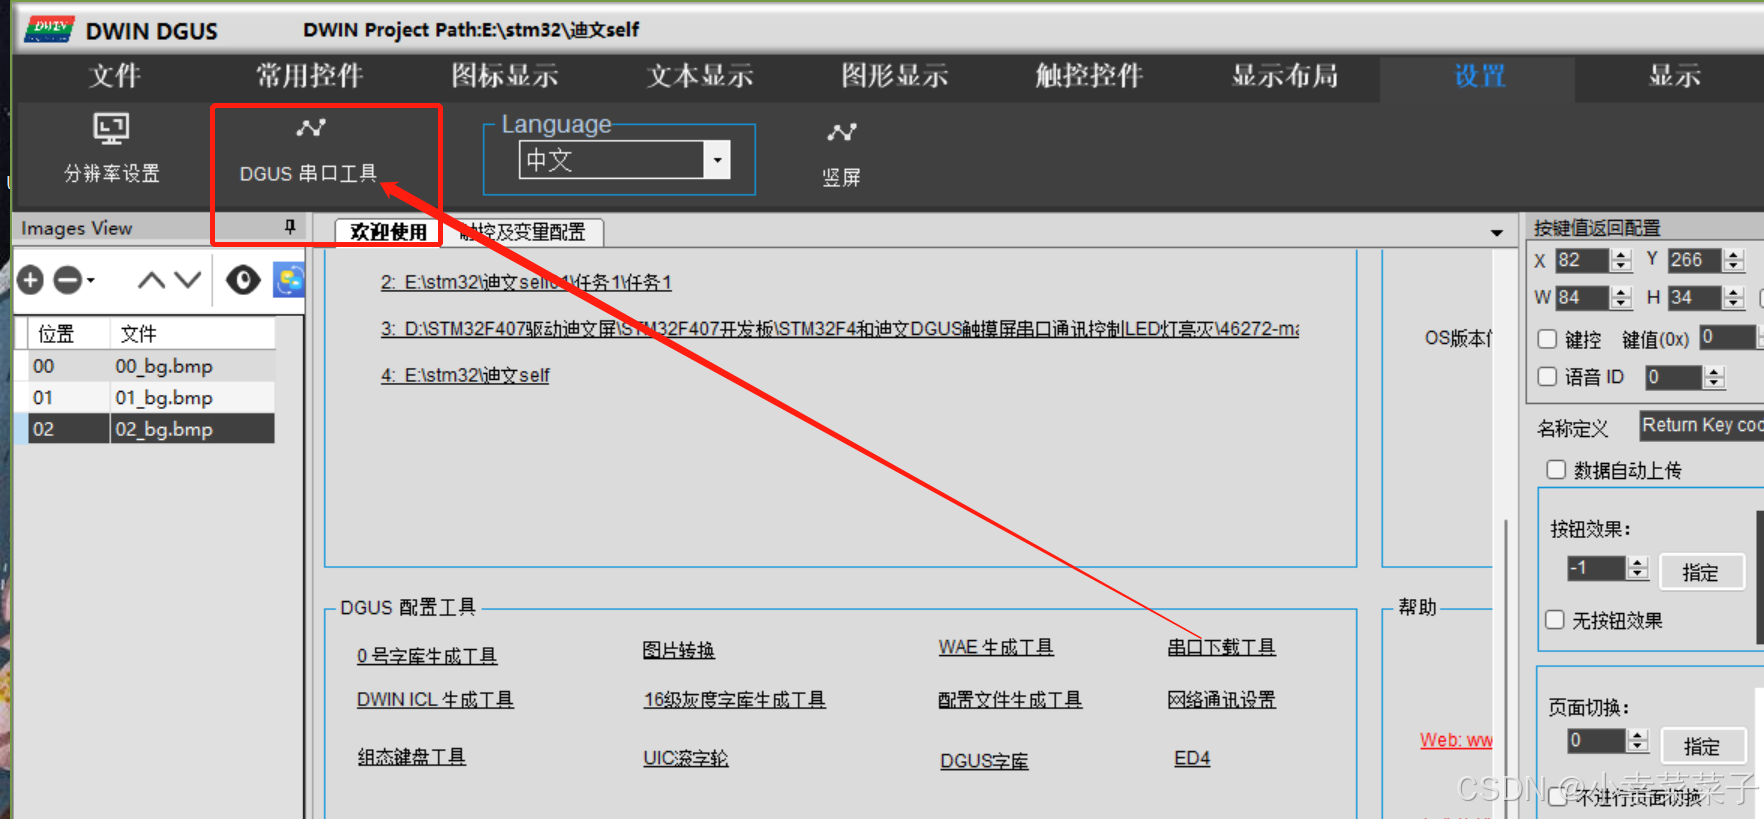The height and width of the screenshot is (819, 1764).
Task: Switch to the 欢迎使用 tab
Action: point(388,232)
